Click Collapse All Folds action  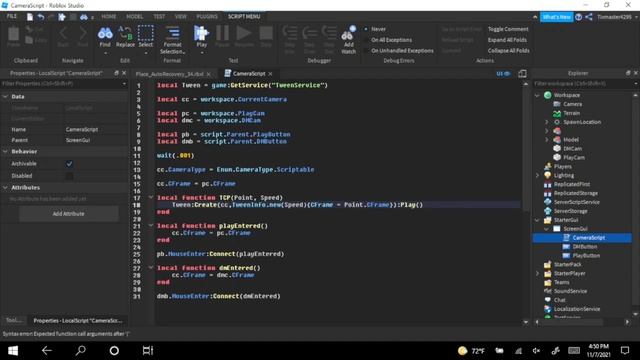pos(509,51)
